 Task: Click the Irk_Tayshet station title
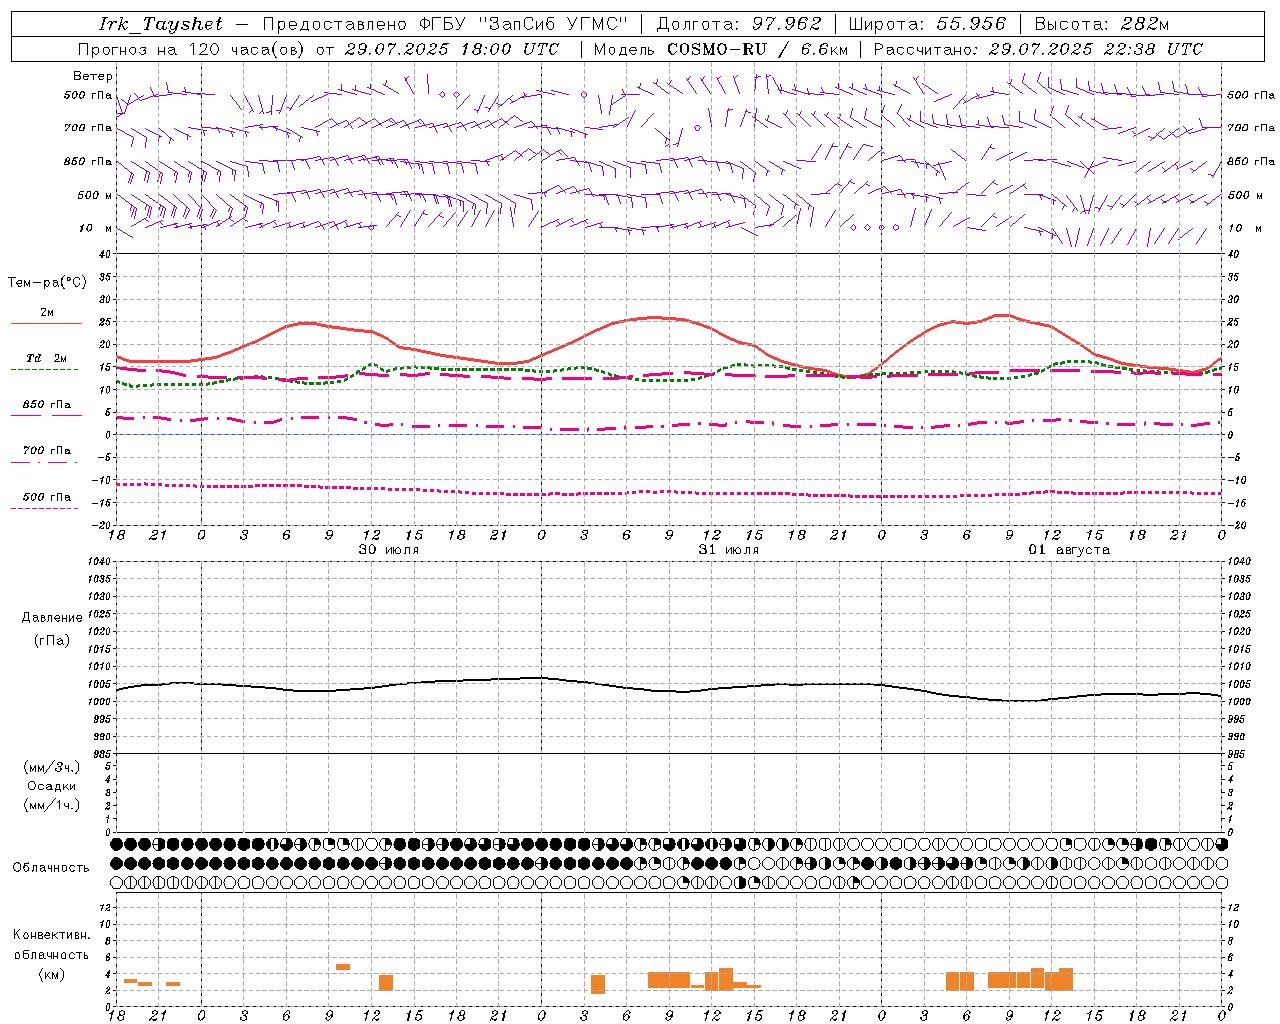pos(161,24)
